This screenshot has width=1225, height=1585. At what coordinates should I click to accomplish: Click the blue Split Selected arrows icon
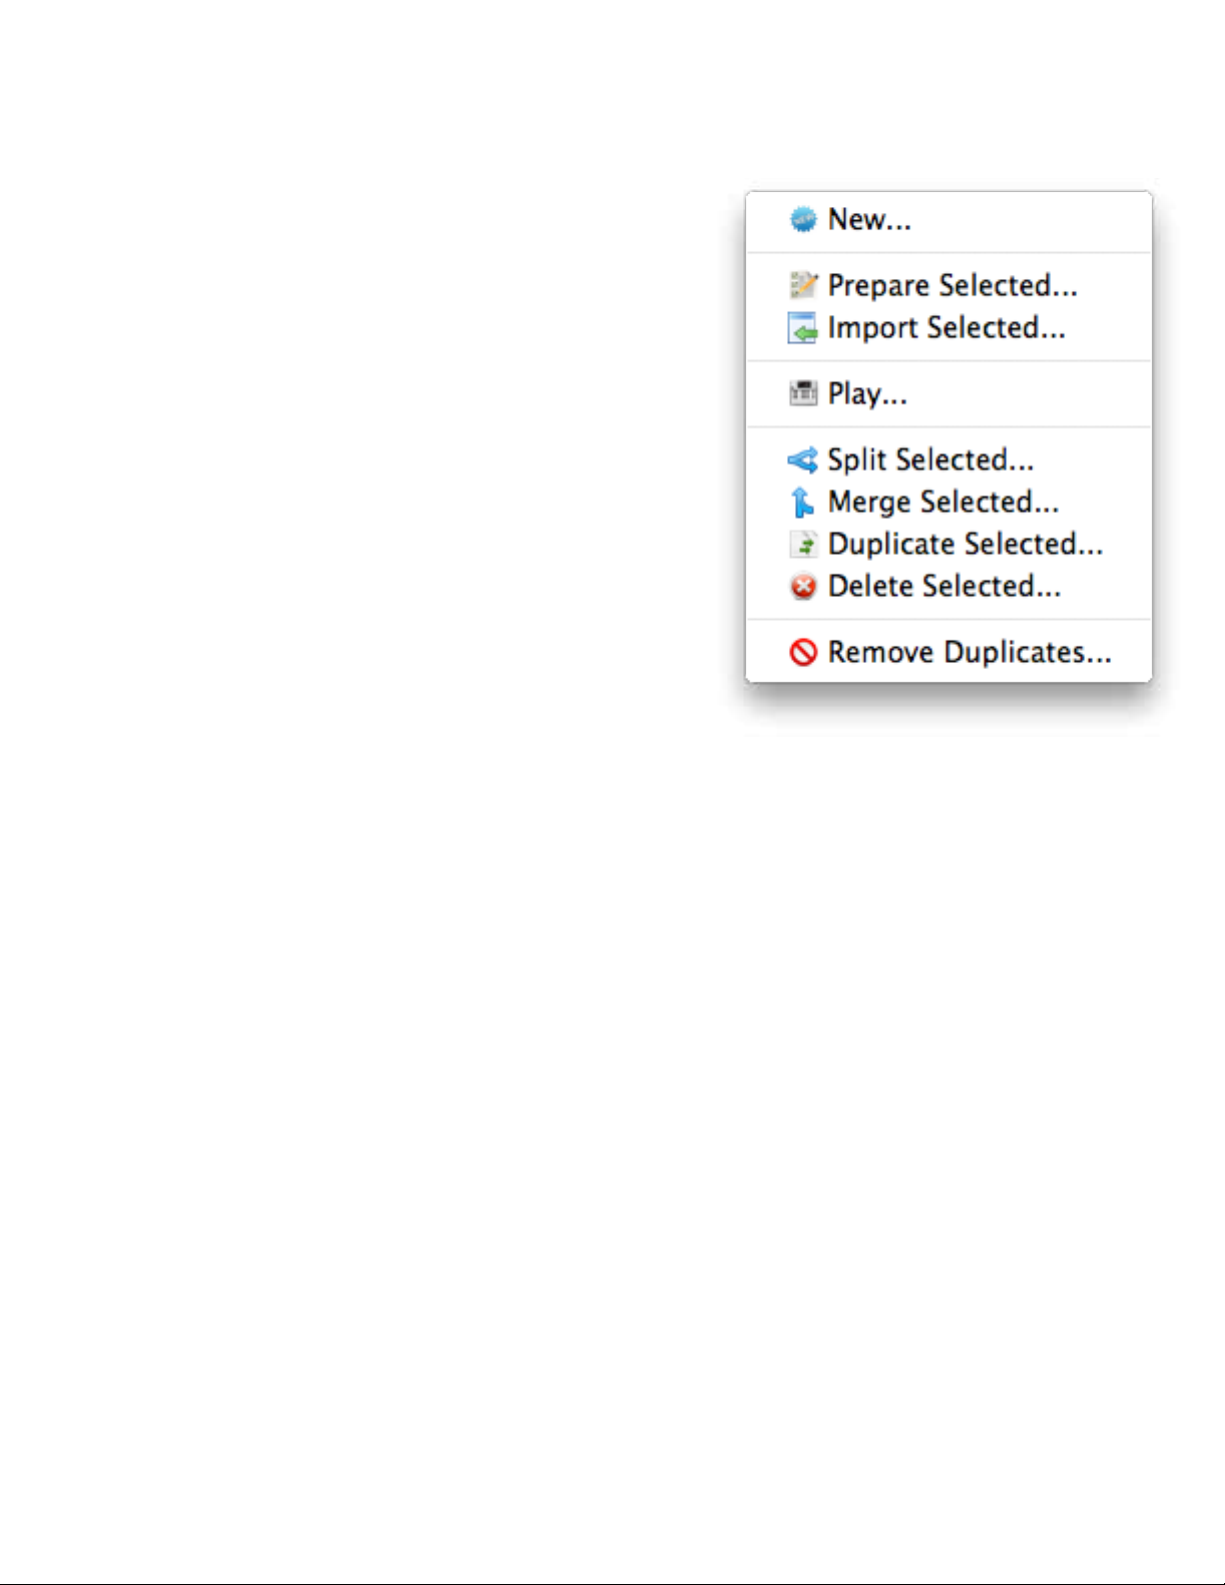803,460
